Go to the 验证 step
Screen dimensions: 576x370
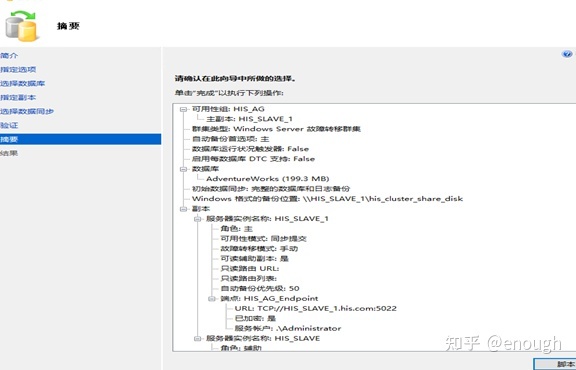click(x=9, y=125)
